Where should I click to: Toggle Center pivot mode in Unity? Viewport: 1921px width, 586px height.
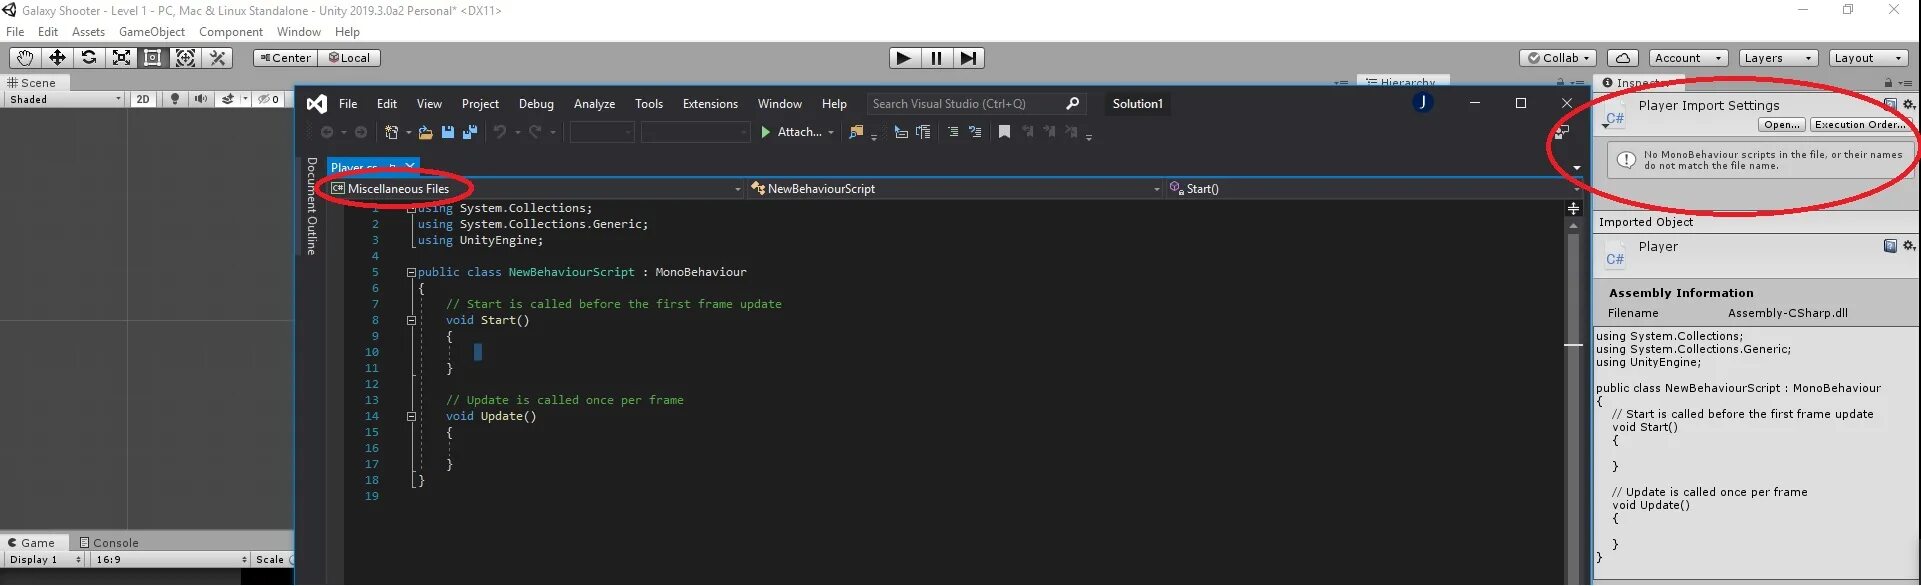285,58
